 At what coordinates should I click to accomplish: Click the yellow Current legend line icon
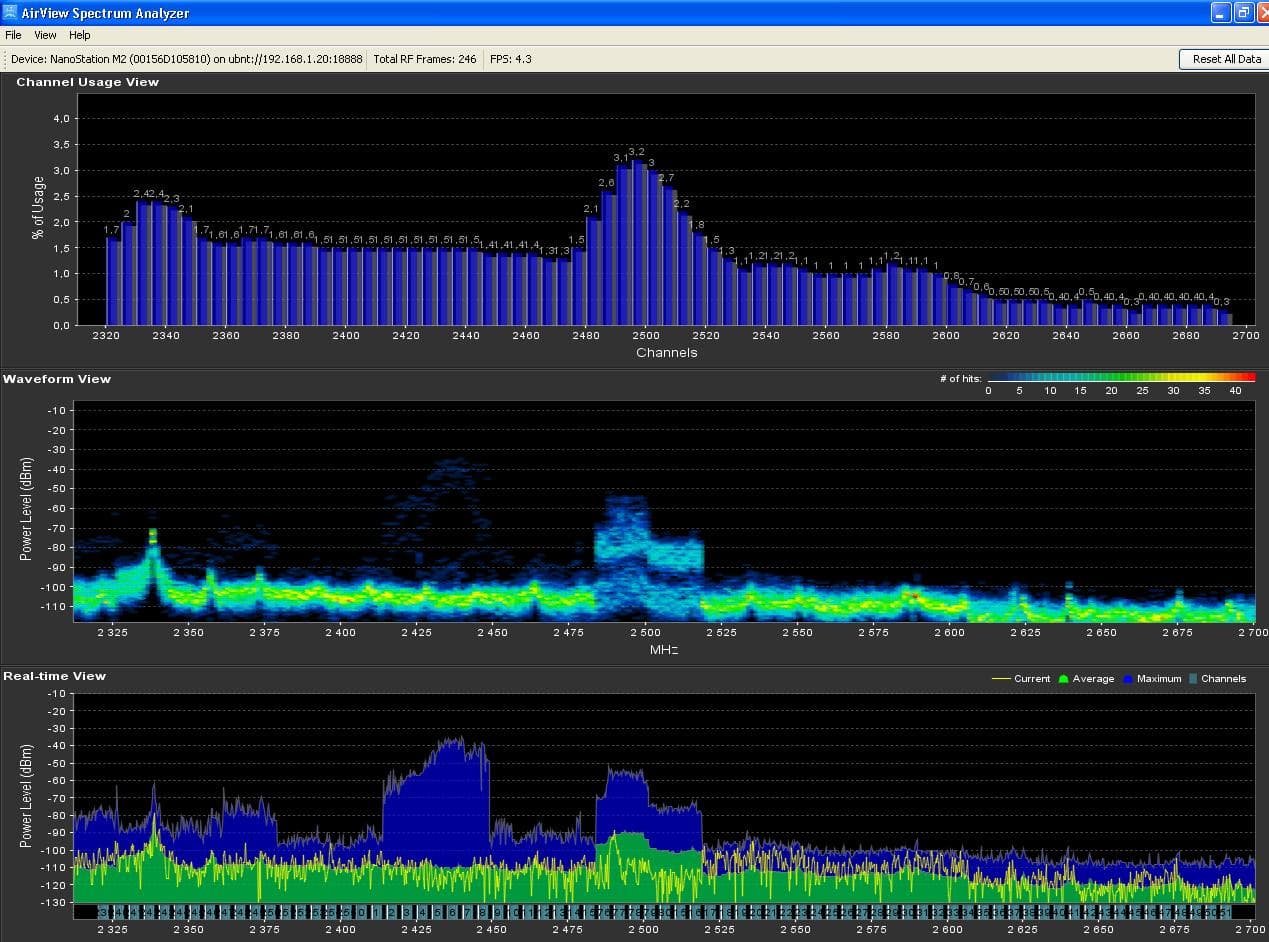(1000, 679)
